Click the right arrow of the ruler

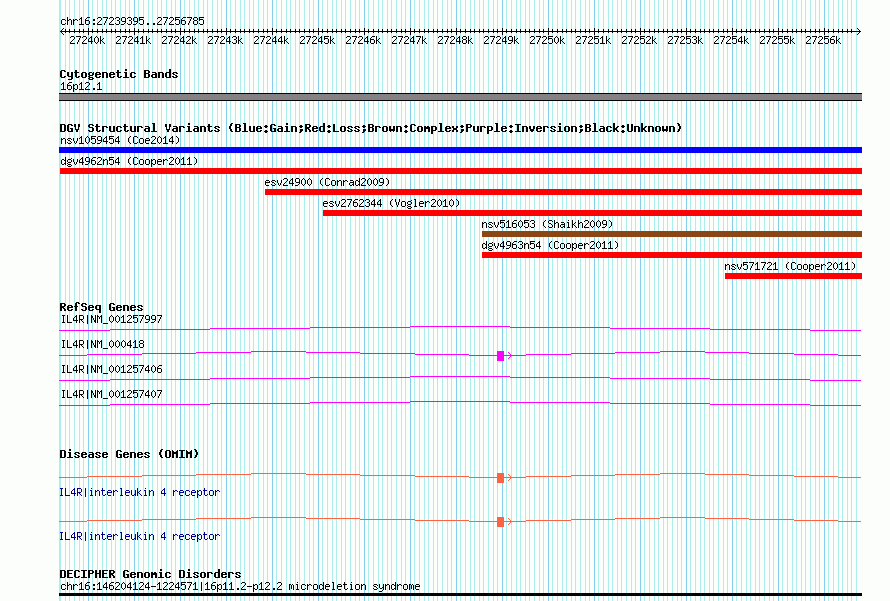(x=859, y=32)
